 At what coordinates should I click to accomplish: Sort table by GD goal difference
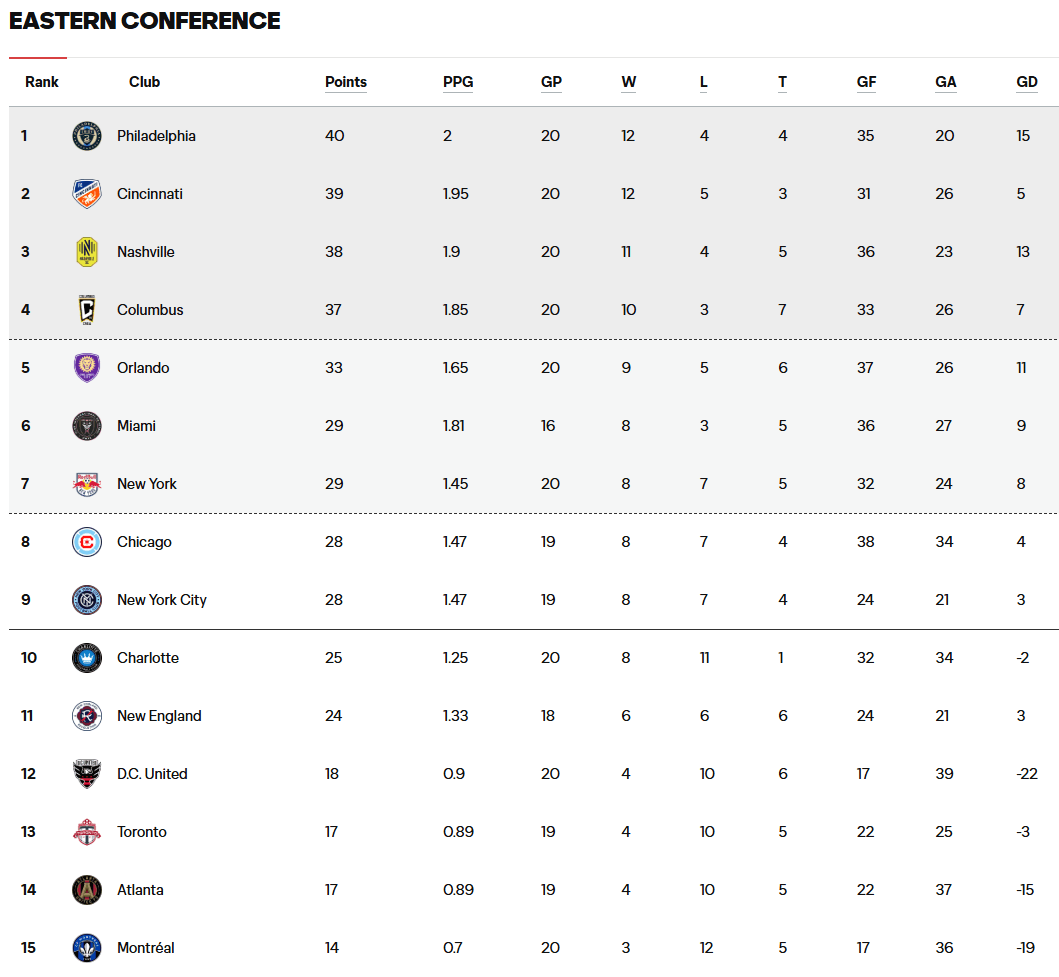pyautogui.click(x=1027, y=82)
